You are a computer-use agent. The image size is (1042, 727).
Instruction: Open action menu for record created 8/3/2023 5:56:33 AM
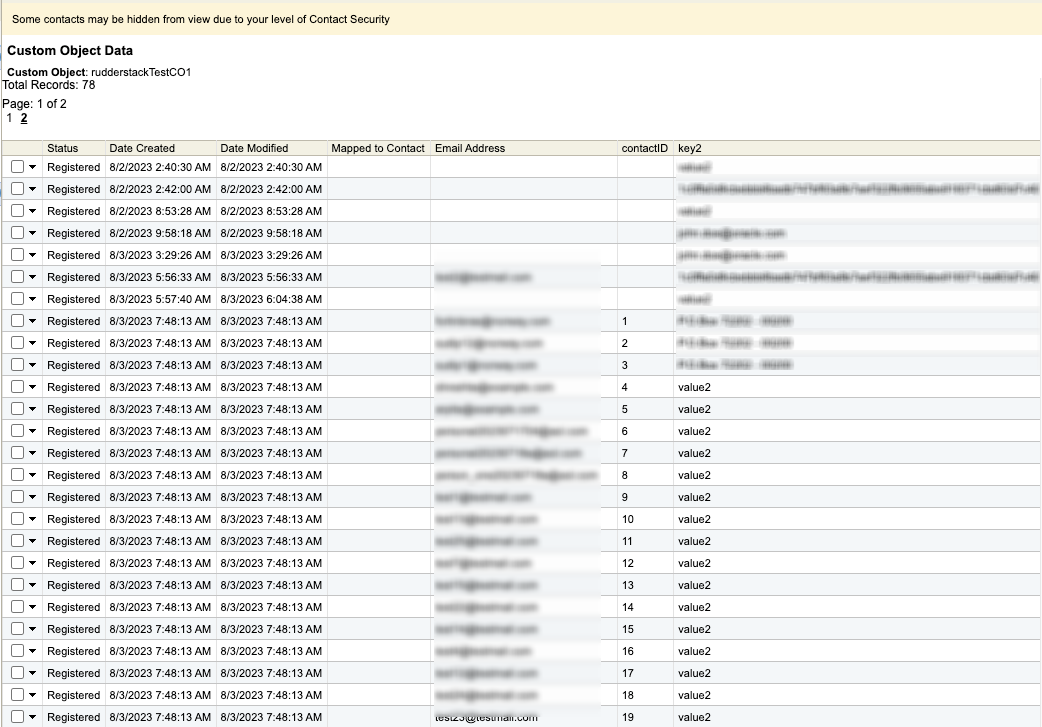[x=32, y=278]
